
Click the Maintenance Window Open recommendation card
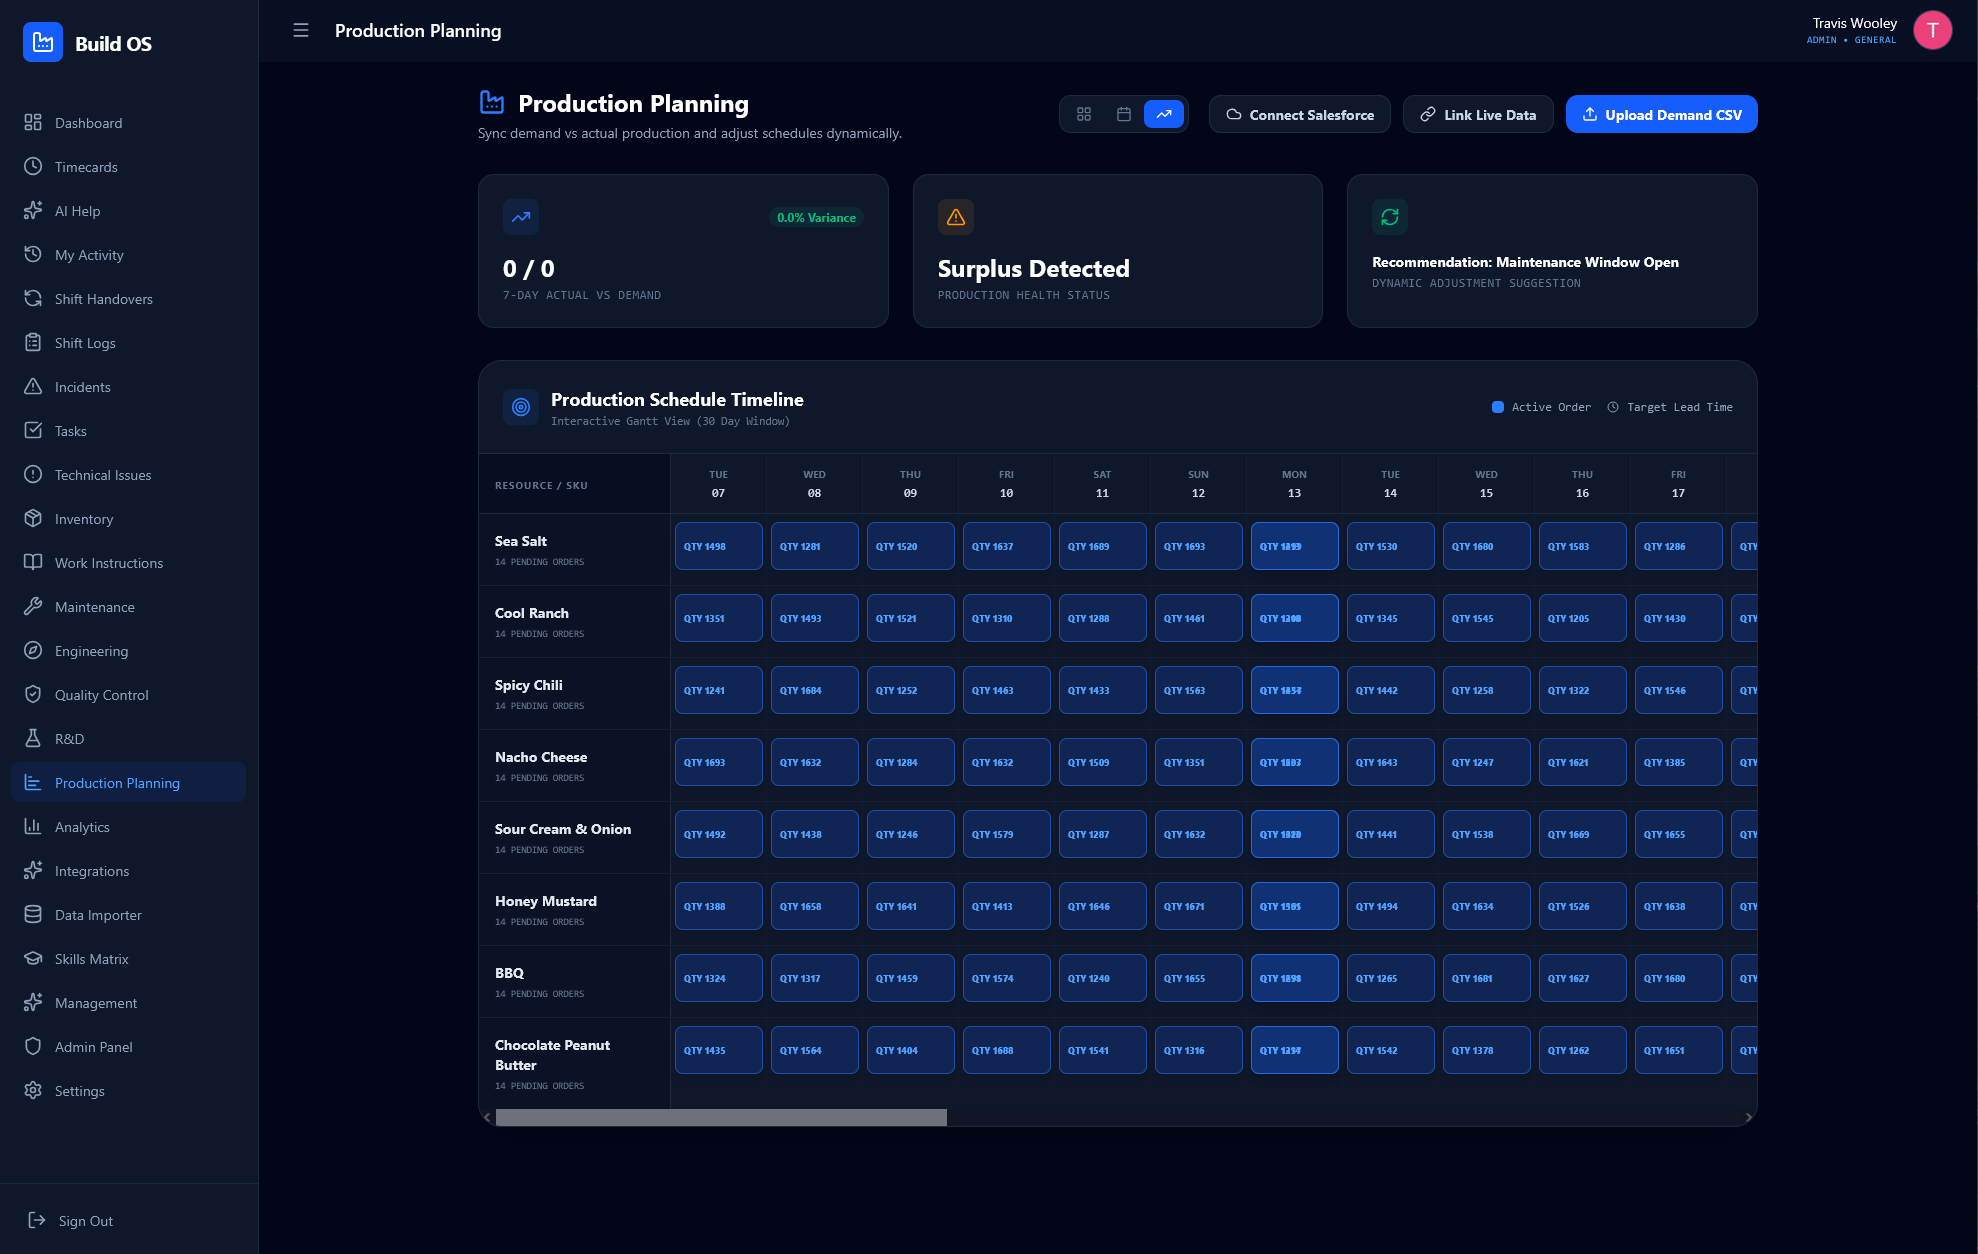click(1551, 251)
